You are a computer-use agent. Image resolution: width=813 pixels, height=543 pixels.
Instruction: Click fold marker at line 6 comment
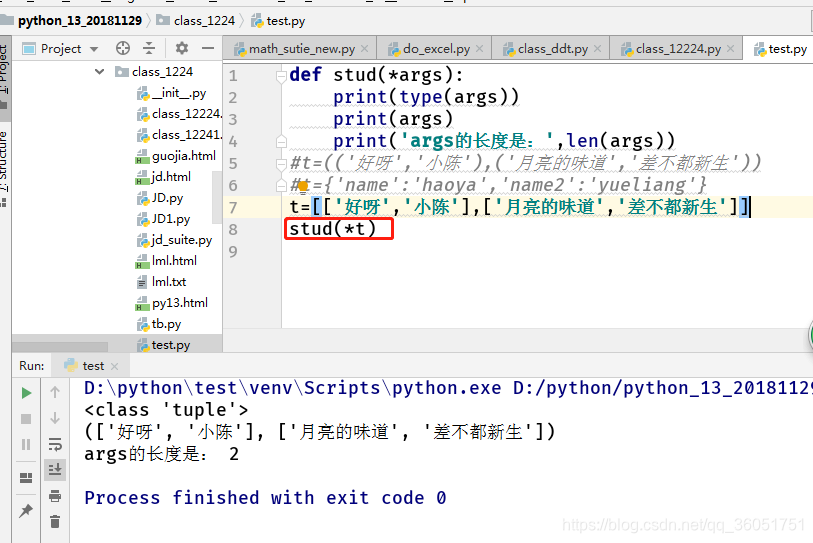point(281,185)
